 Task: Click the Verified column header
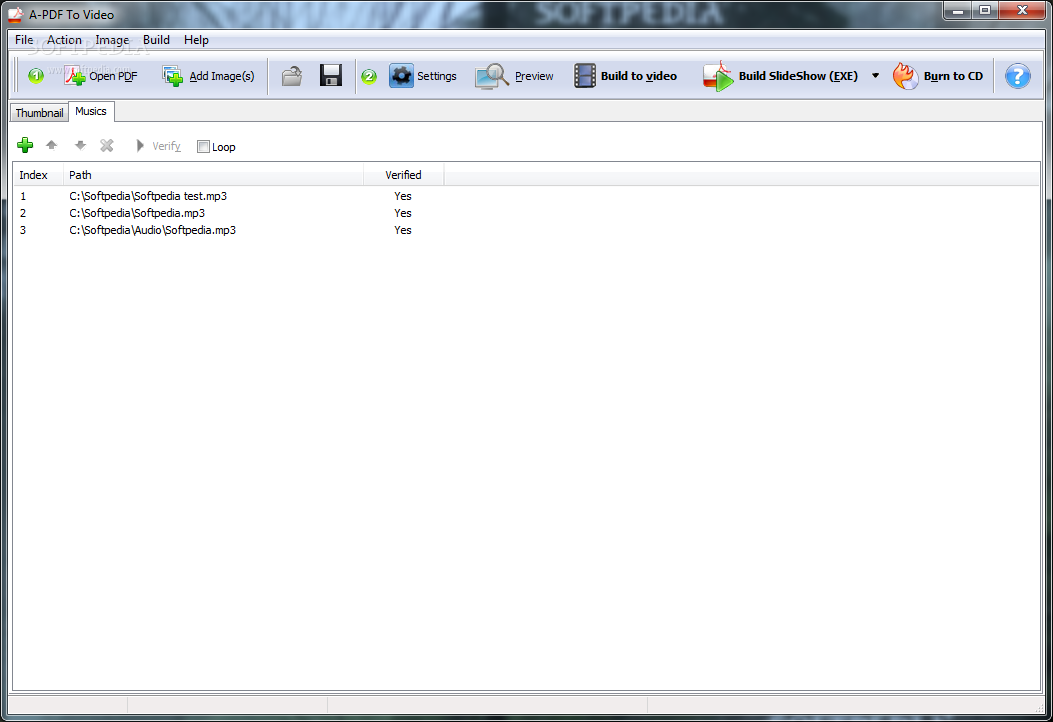pyautogui.click(x=404, y=175)
